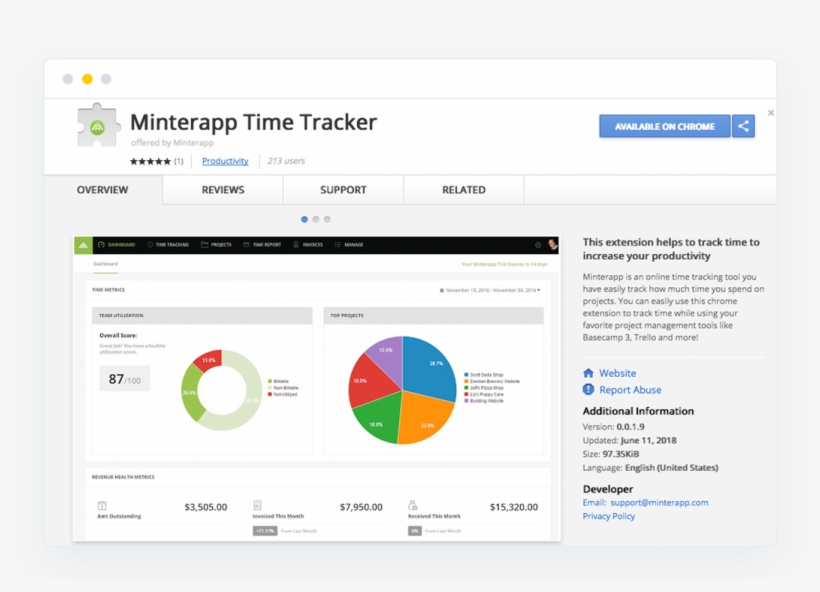Click the home icon beside Website
The width and height of the screenshot is (820, 592).
pyautogui.click(x=588, y=373)
